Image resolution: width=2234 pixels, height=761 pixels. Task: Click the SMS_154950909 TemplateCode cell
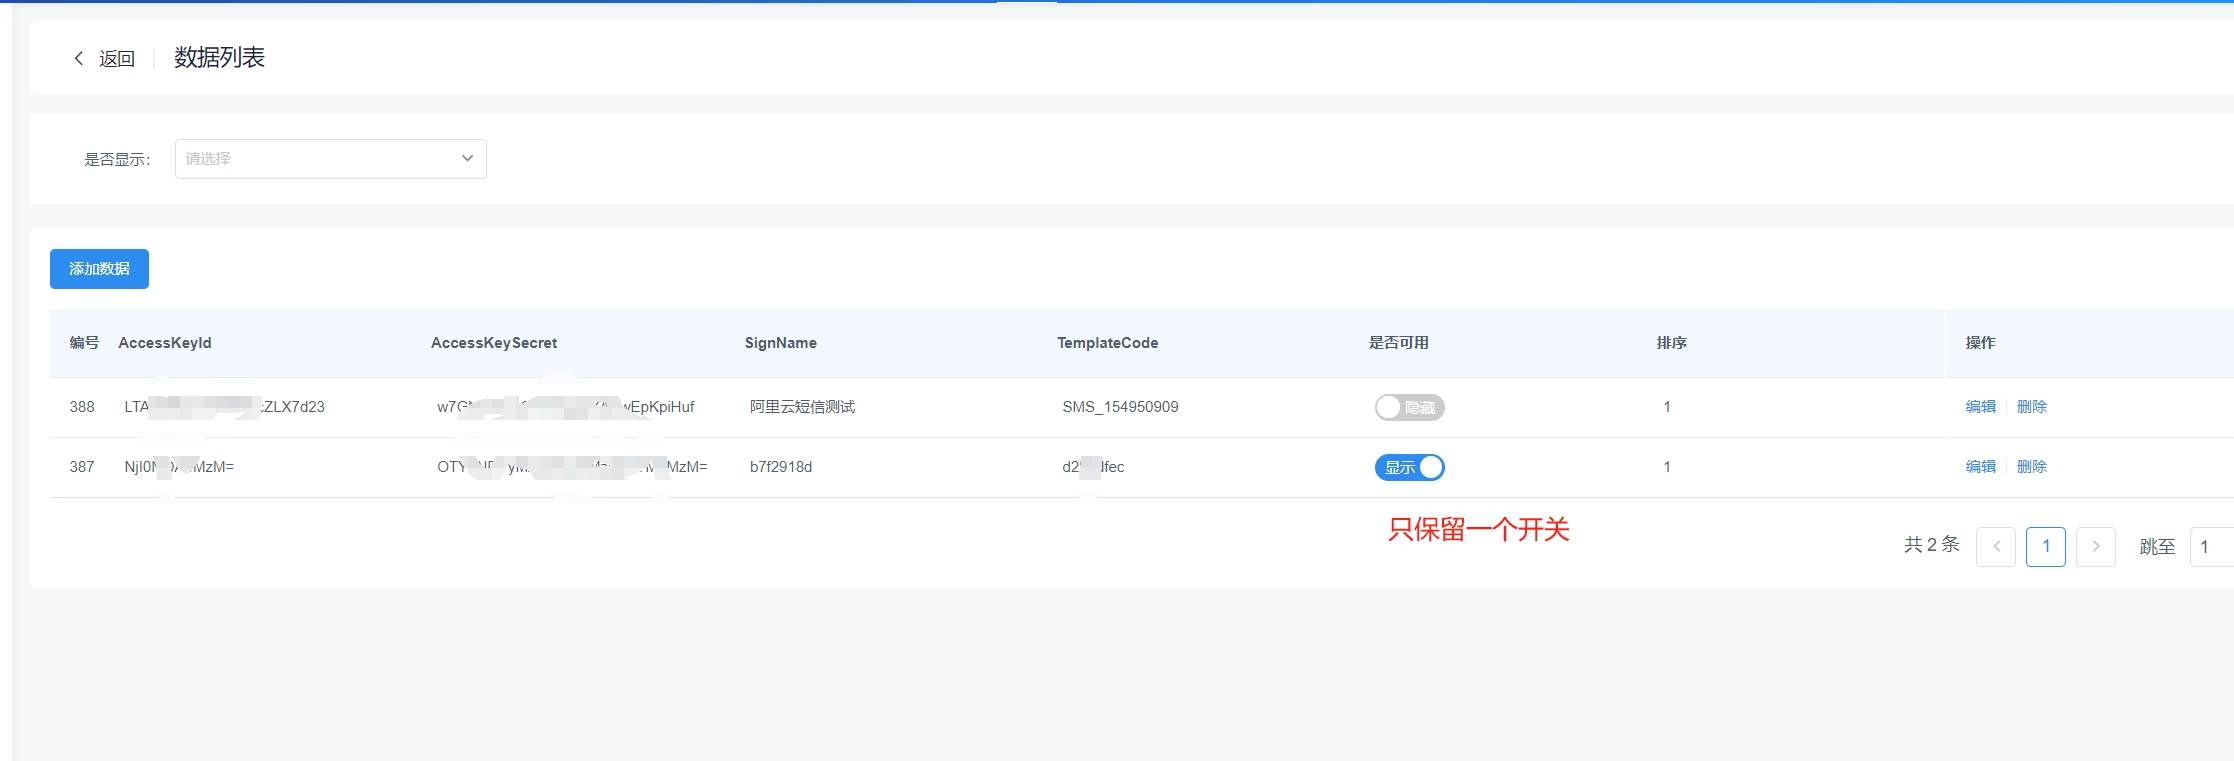tap(1120, 407)
